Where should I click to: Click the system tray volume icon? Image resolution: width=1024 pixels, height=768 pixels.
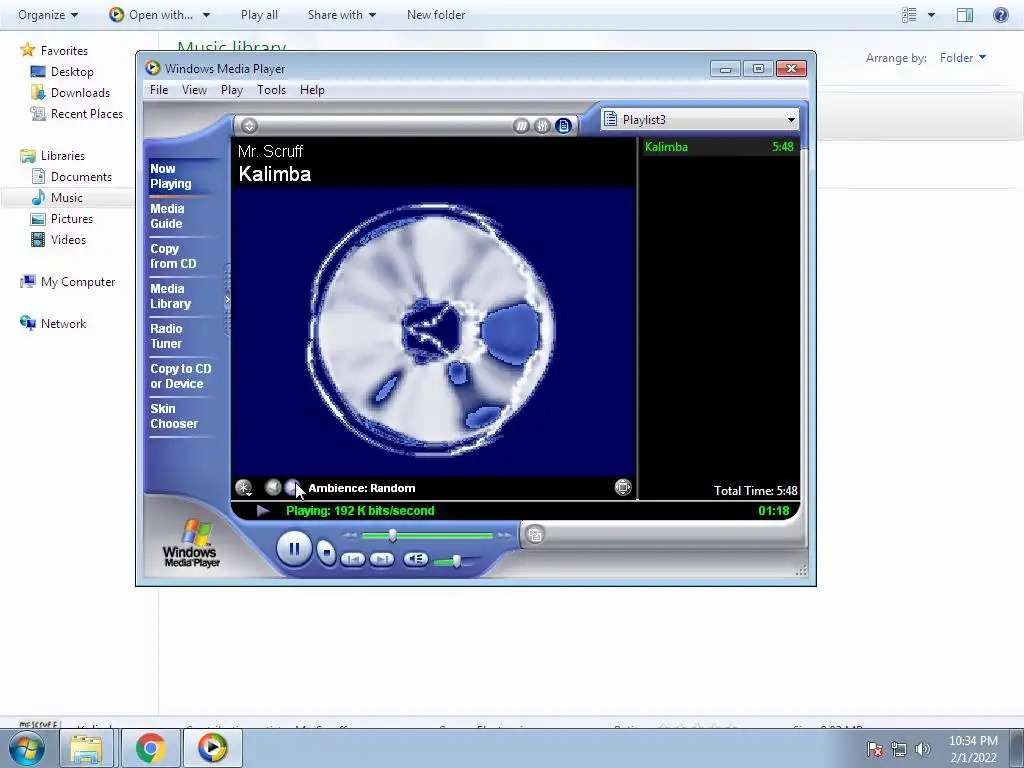[923, 749]
